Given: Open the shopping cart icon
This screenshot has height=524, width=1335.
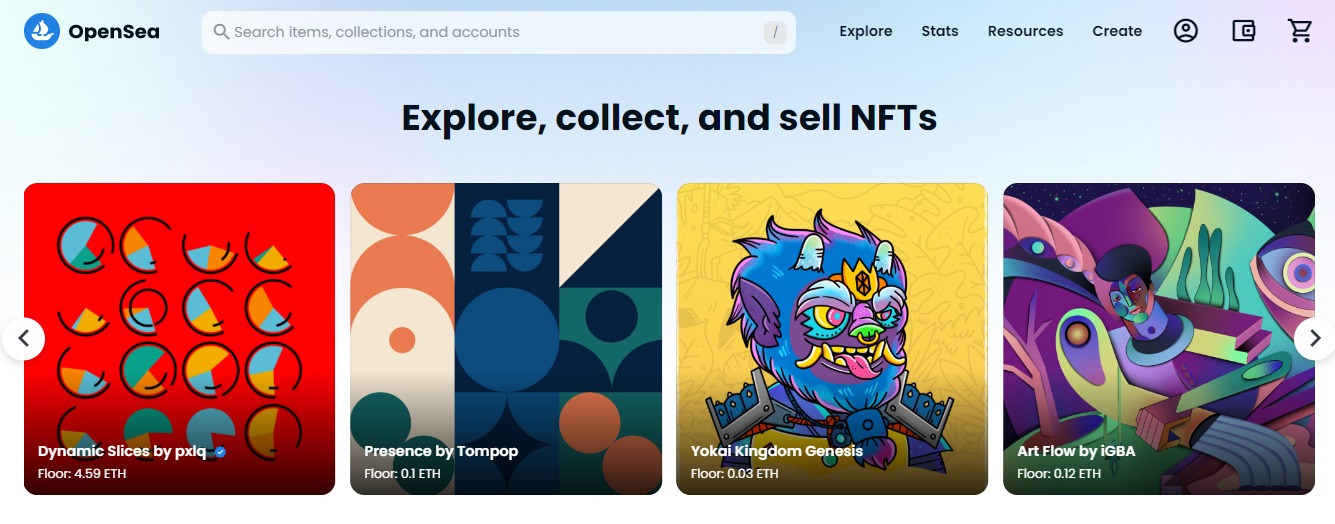Looking at the screenshot, I should tap(1300, 31).
